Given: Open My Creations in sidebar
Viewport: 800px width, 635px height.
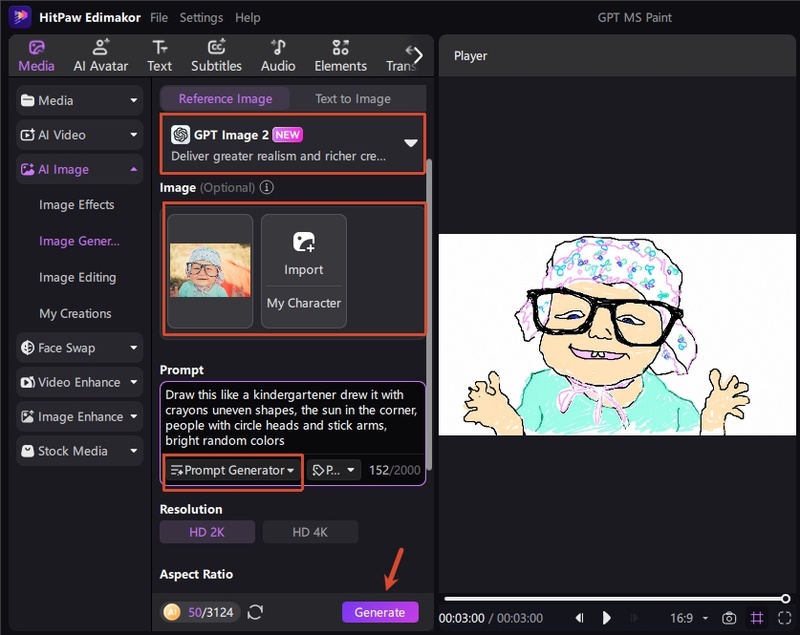Looking at the screenshot, I should (75, 313).
